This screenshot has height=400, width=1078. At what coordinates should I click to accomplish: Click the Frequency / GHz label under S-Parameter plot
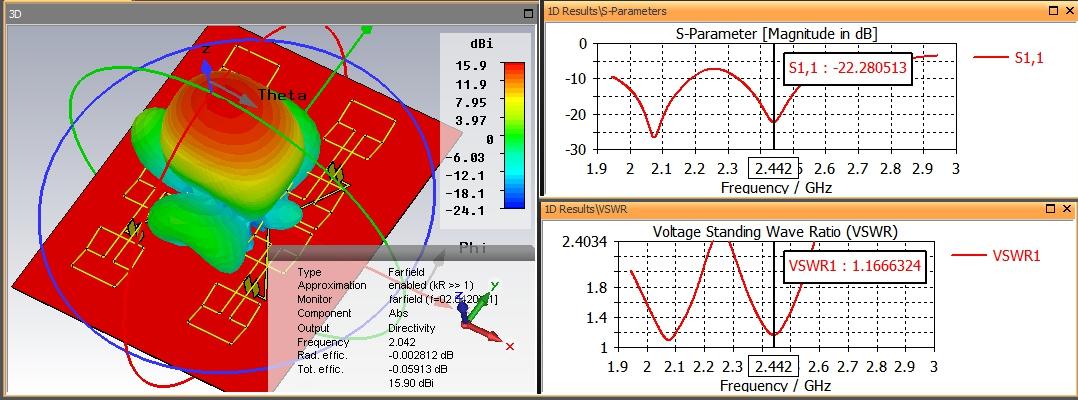point(776,187)
